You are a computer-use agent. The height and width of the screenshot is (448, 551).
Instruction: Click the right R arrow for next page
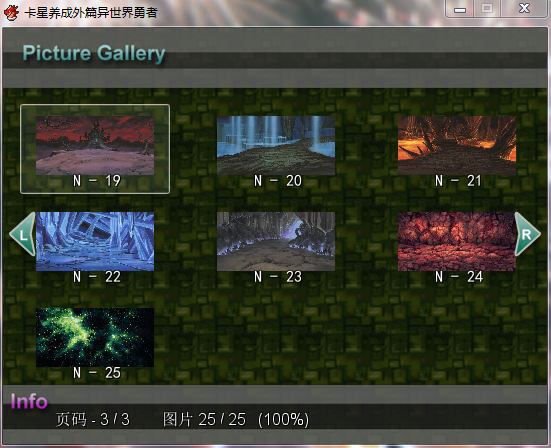click(x=527, y=234)
